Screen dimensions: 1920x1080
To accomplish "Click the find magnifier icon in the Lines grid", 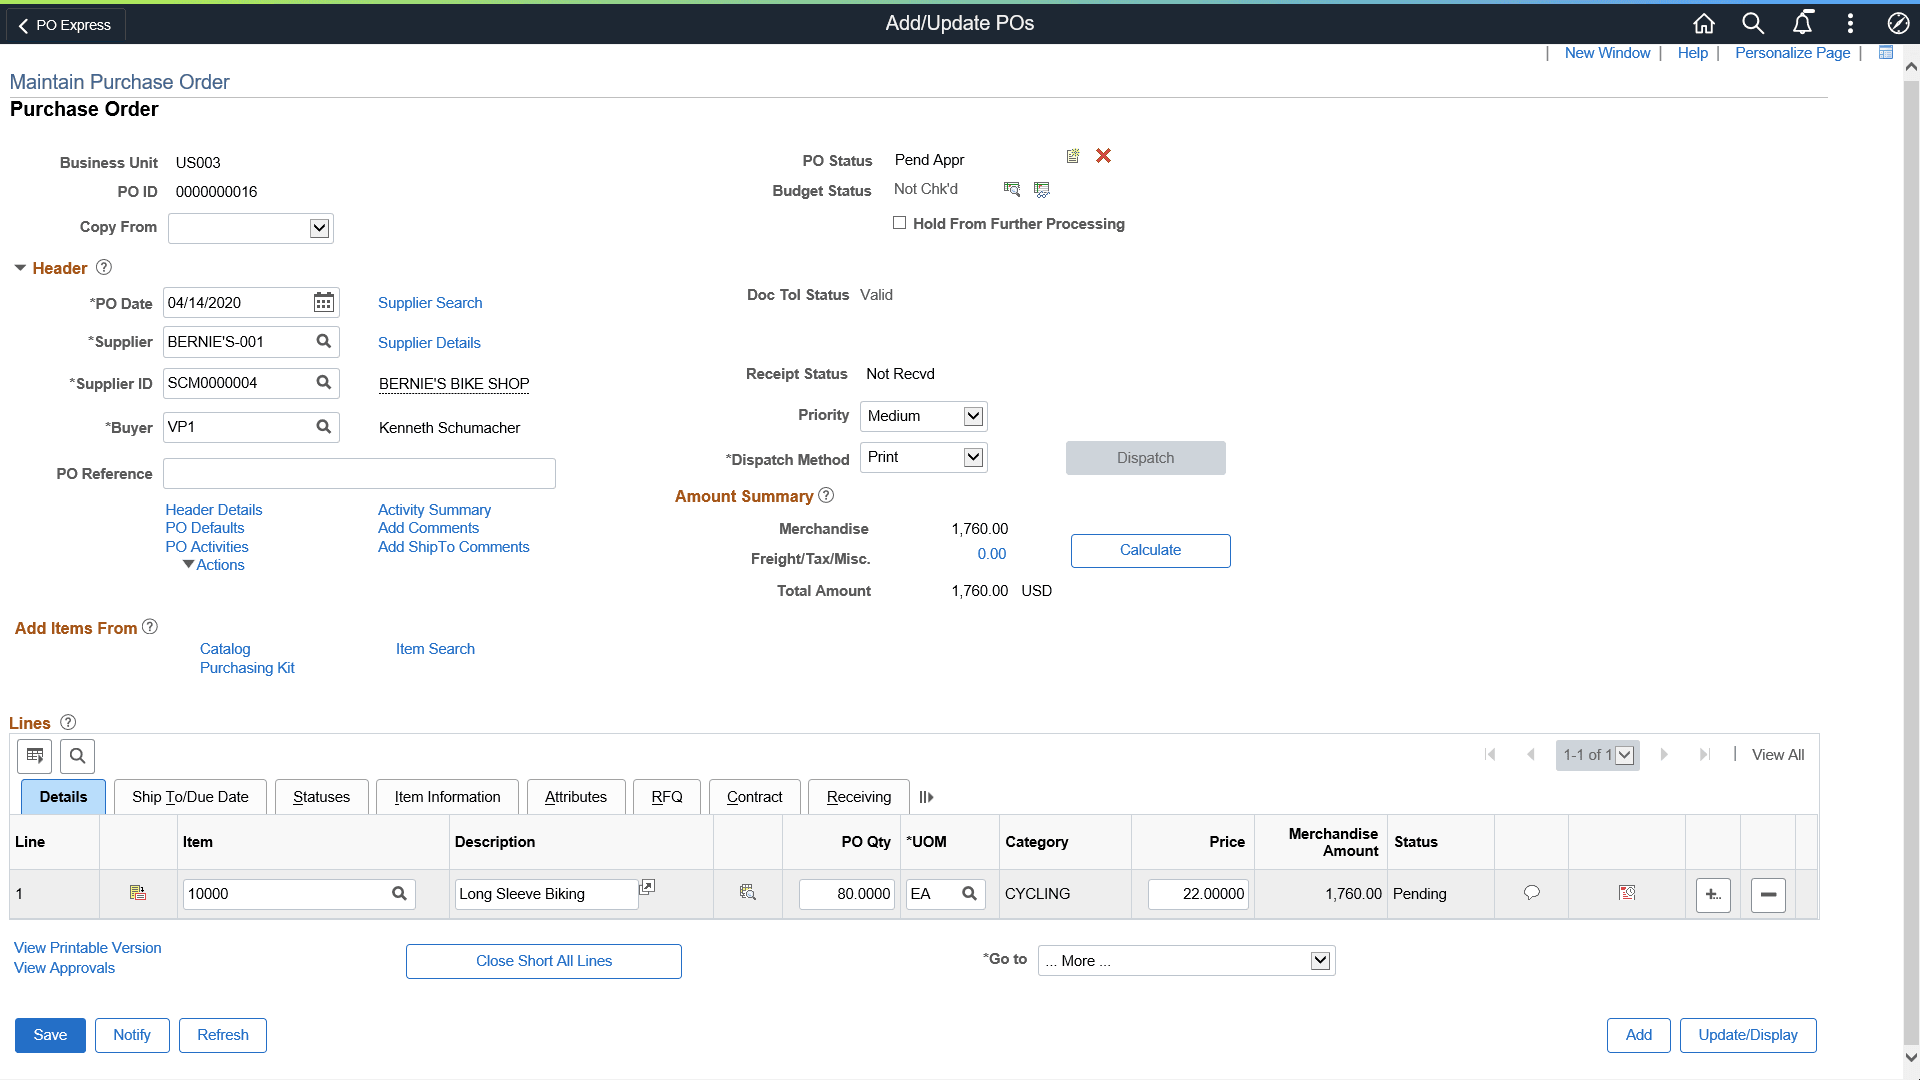I will click(x=77, y=756).
